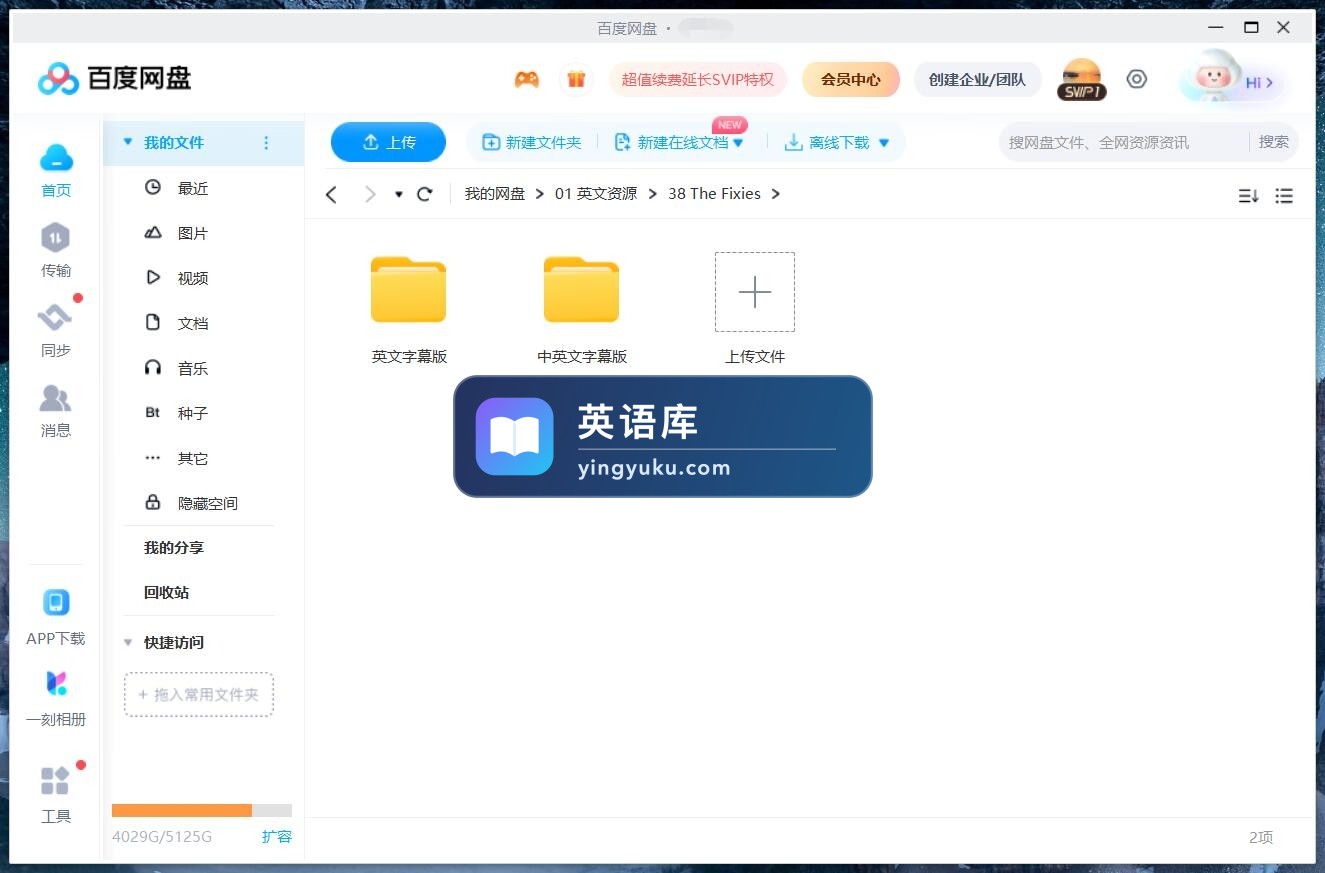
Task: Click the 拖入常用文件夹 drop box
Action: 199,694
